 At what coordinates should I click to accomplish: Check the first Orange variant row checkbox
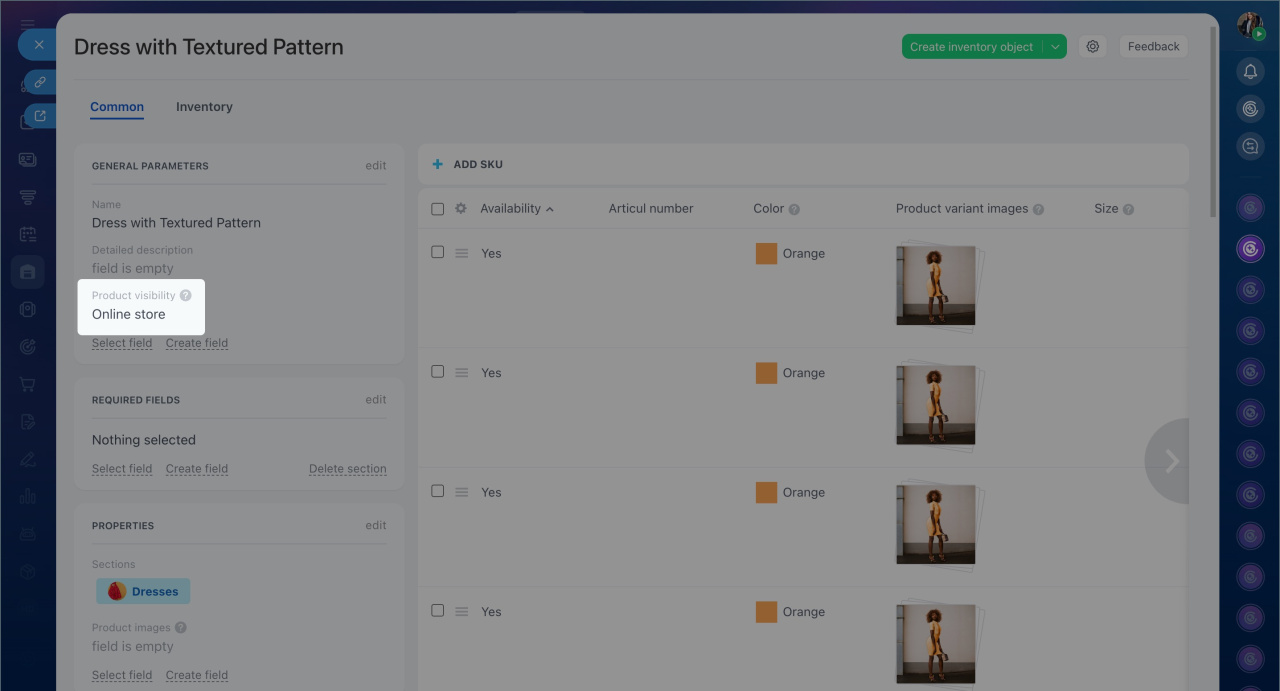(437, 252)
